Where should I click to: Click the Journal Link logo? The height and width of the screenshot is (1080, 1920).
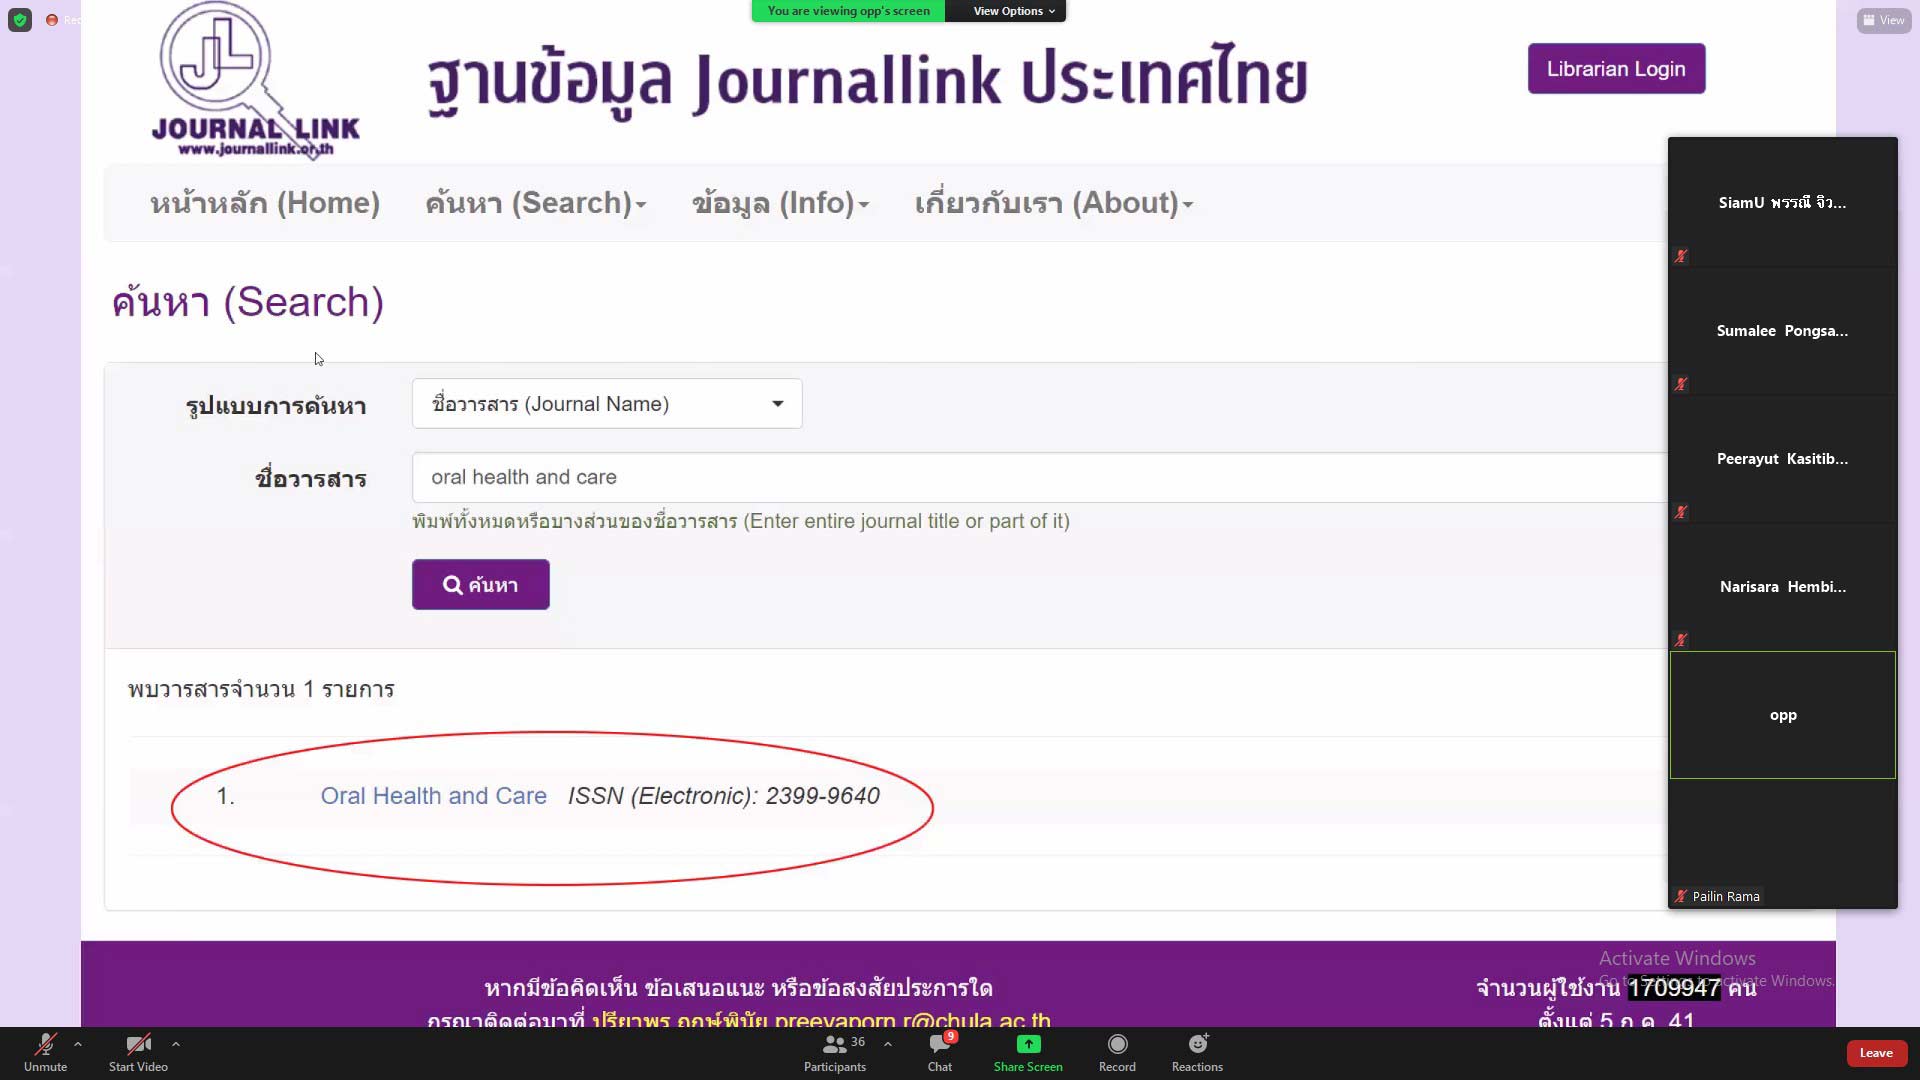pyautogui.click(x=255, y=80)
